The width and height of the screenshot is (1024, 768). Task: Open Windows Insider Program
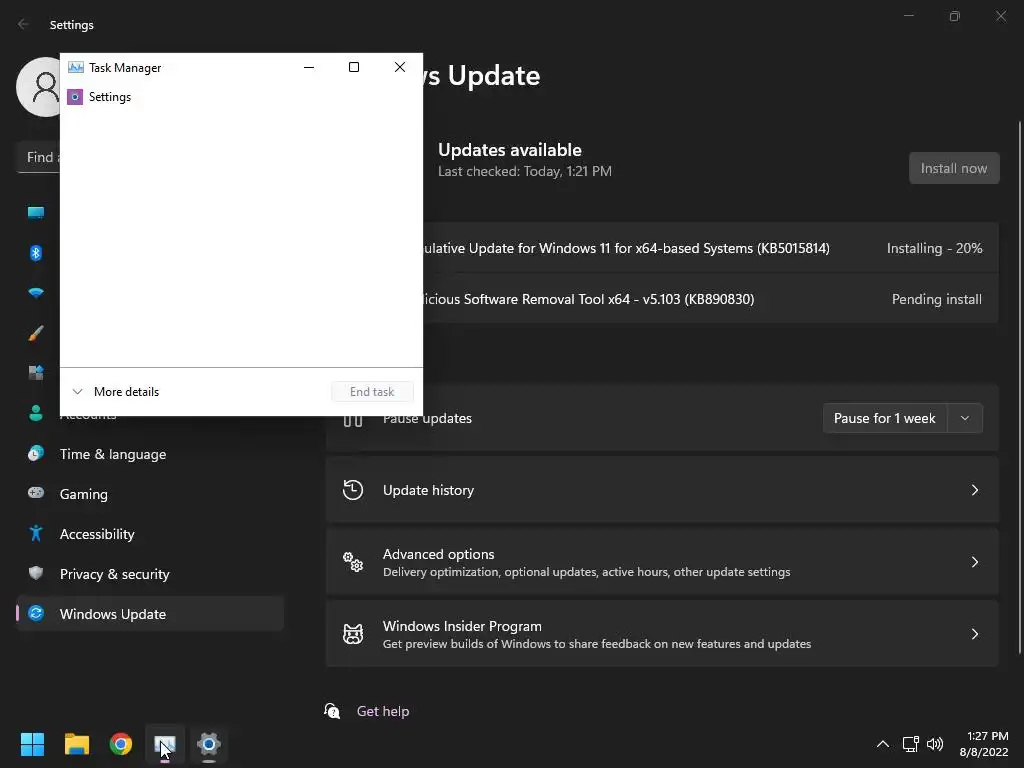click(x=662, y=634)
